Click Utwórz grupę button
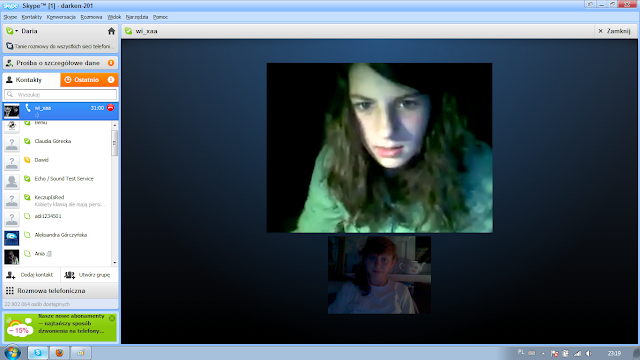This screenshot has height=360, width=640. pos(89,275)
